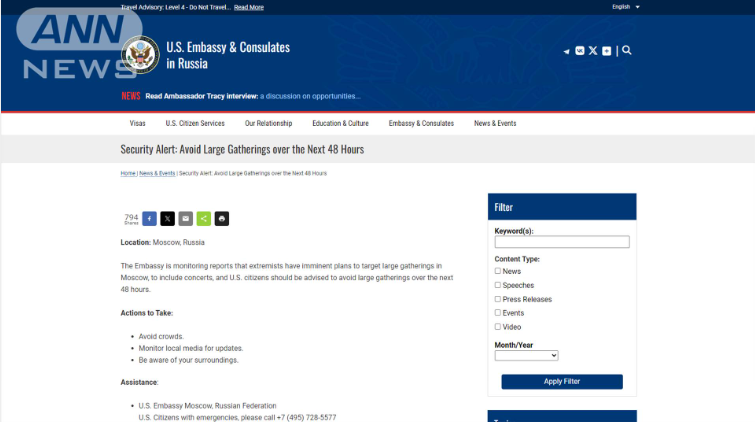Open the Telegram channel arrow icon
755x422 pixels.
click(566, 51)
